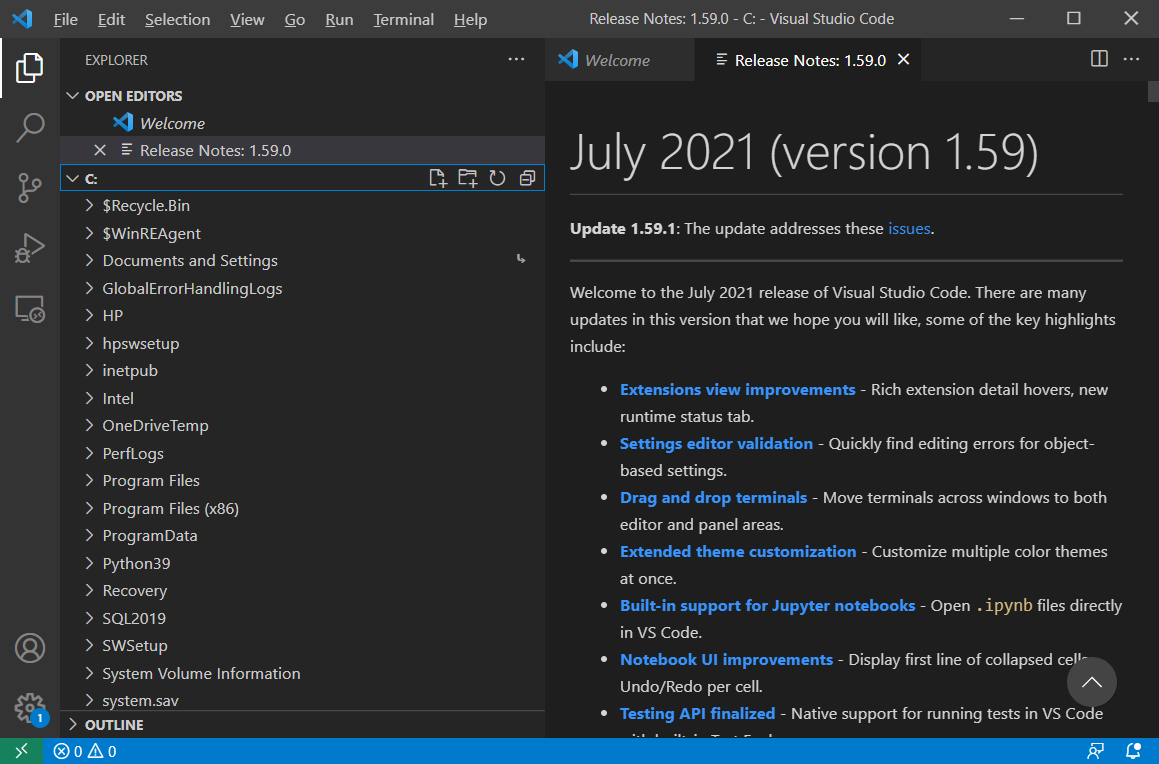Open Testing API finalized link
This screenshot has height=764, width=1159.
pyautogui.click(x=697, y=713)
